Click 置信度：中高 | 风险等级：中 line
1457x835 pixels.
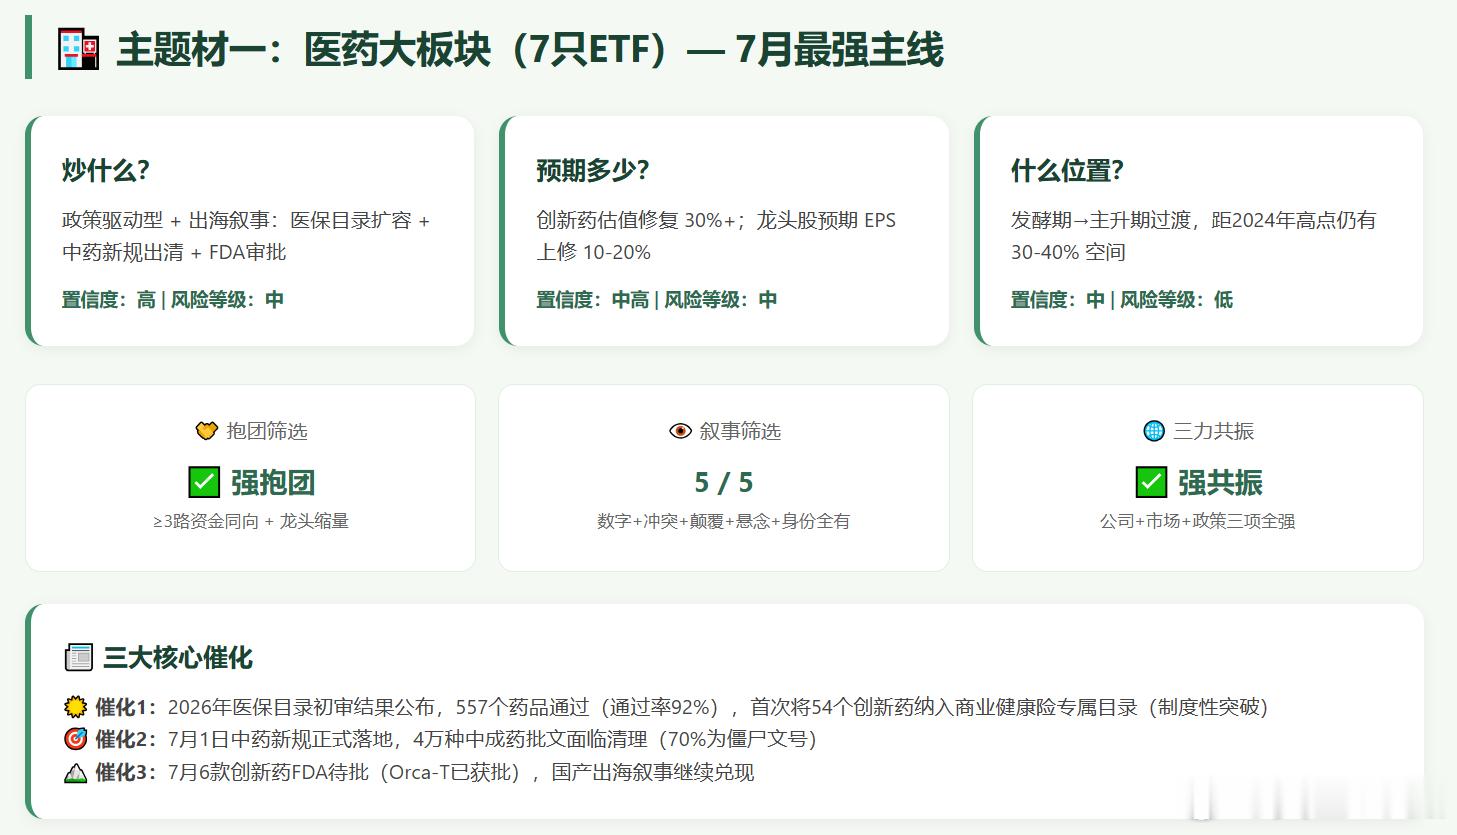click(656, 299)
